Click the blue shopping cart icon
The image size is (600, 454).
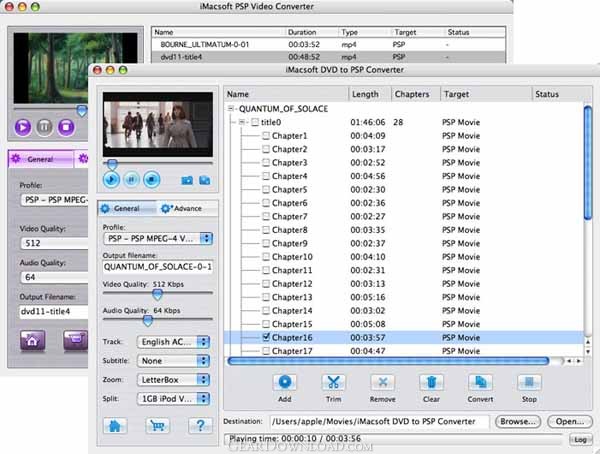157,426
